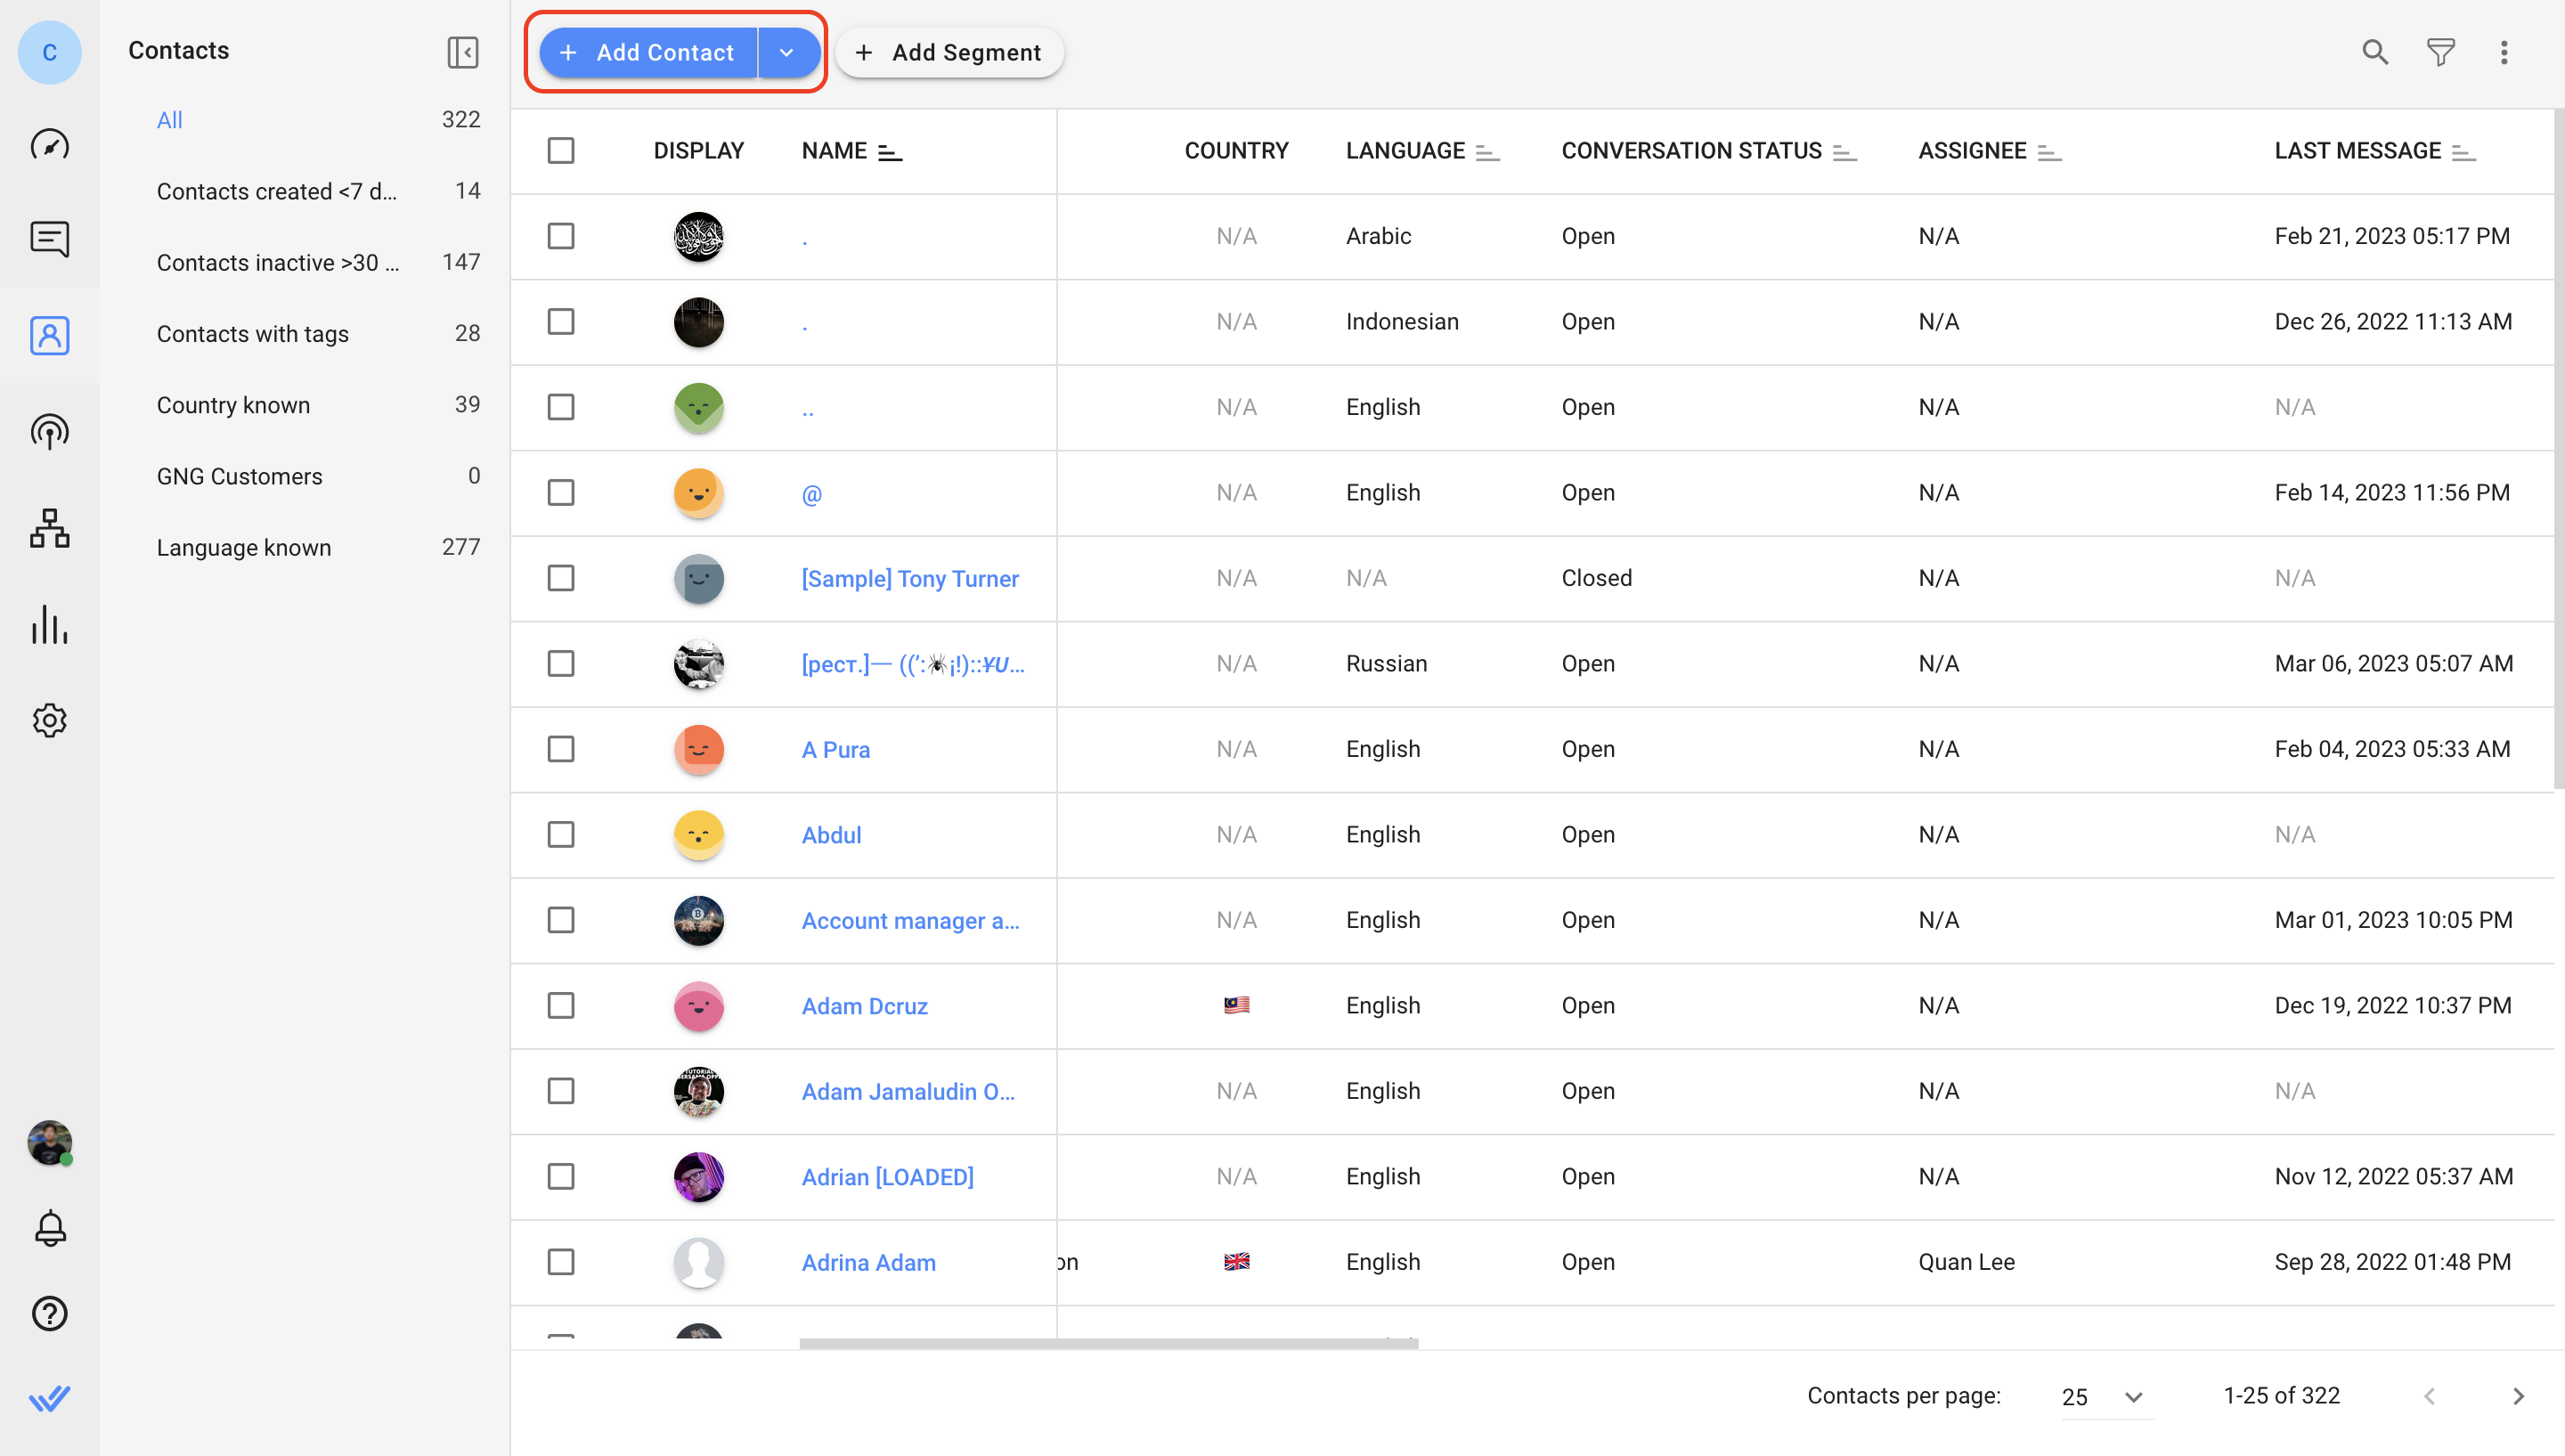The width and height of the screenshot is (2565, 1456).
Task: Sort by Language column sort icon
Action: tap(1488, 152)
